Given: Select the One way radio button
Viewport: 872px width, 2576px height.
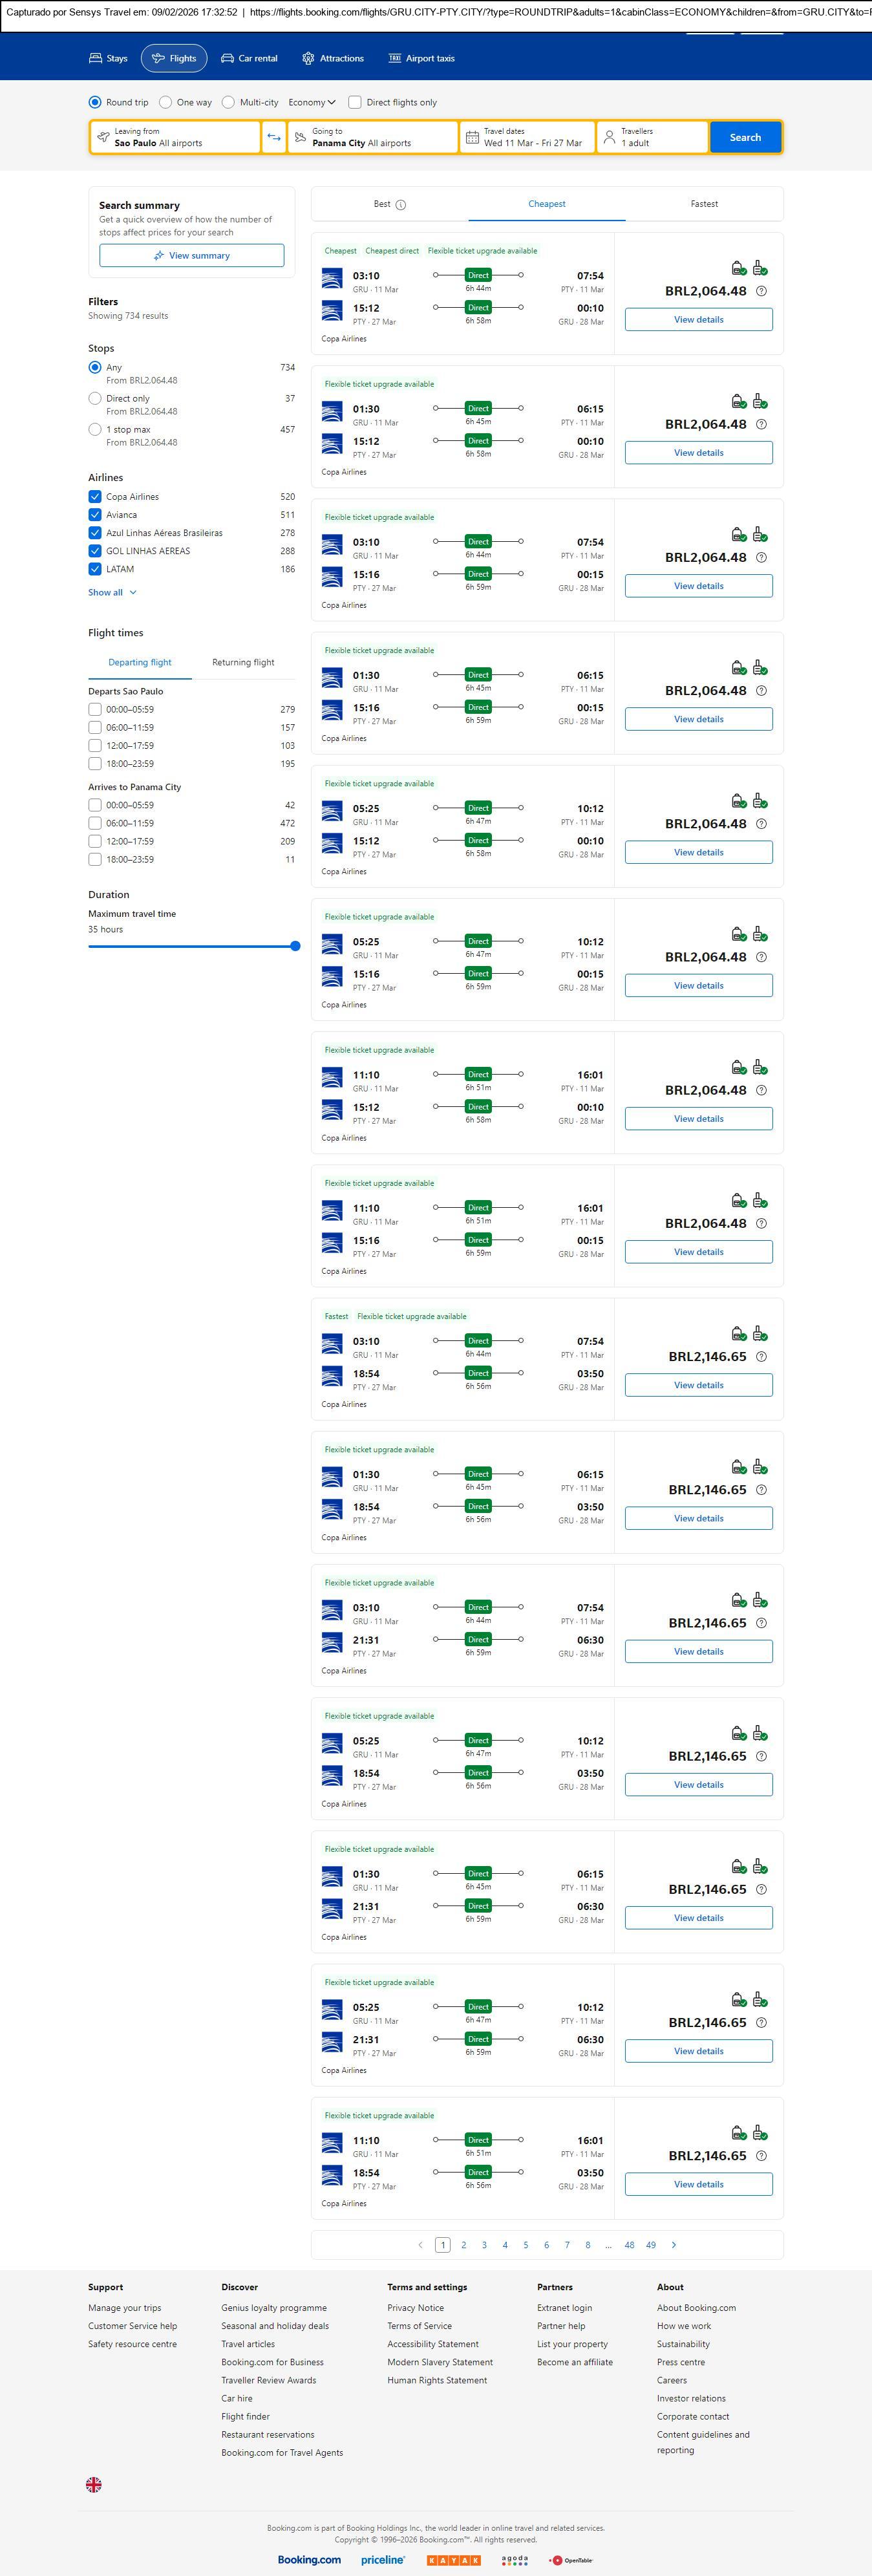Looking at the screenshot, I should 166,102.
